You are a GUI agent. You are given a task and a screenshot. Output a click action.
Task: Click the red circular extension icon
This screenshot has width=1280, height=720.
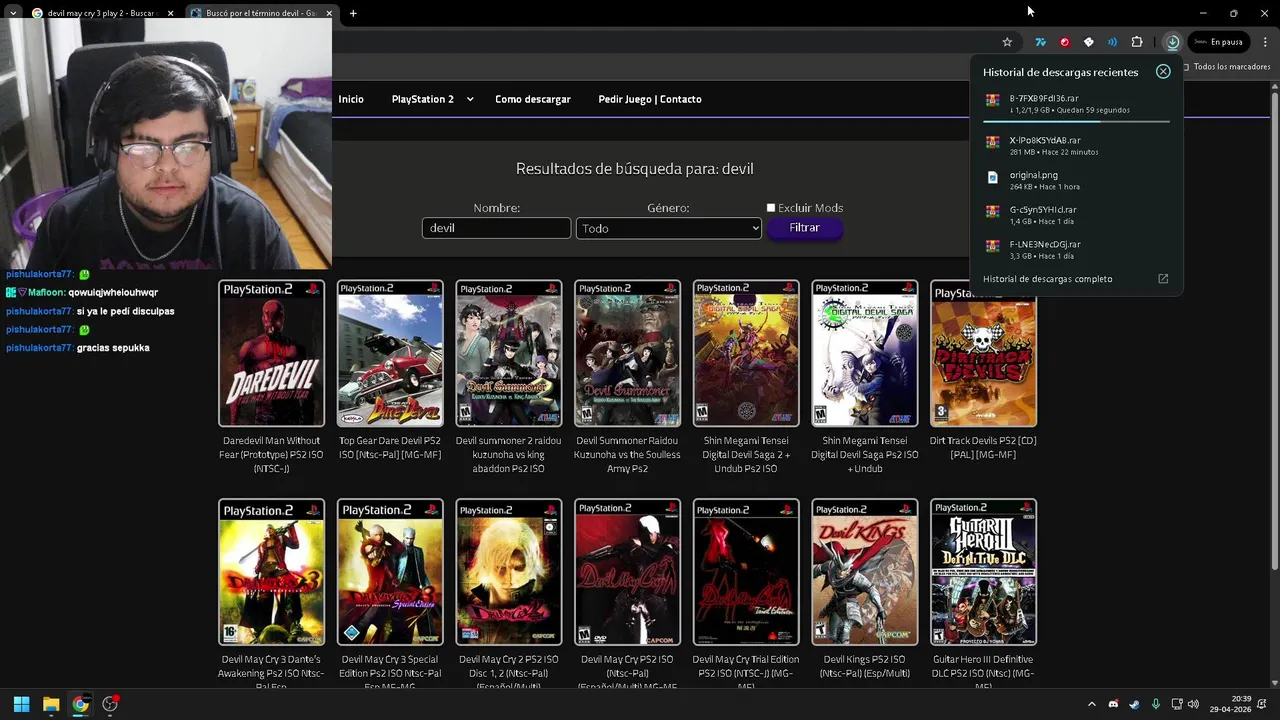click(1065, 42)
